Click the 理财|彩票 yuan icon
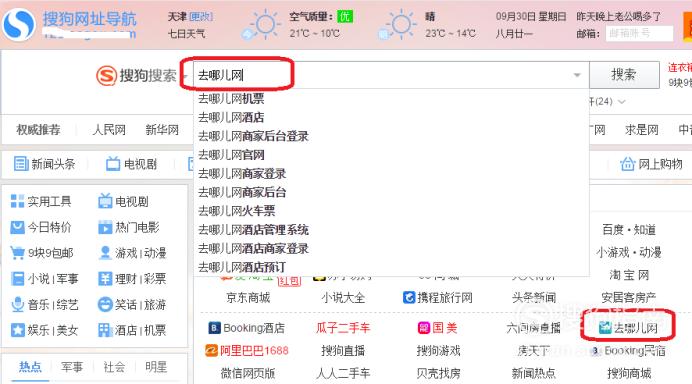Viewport: 692px width, 384px height. pyautogui.click(x=105, y=279)
